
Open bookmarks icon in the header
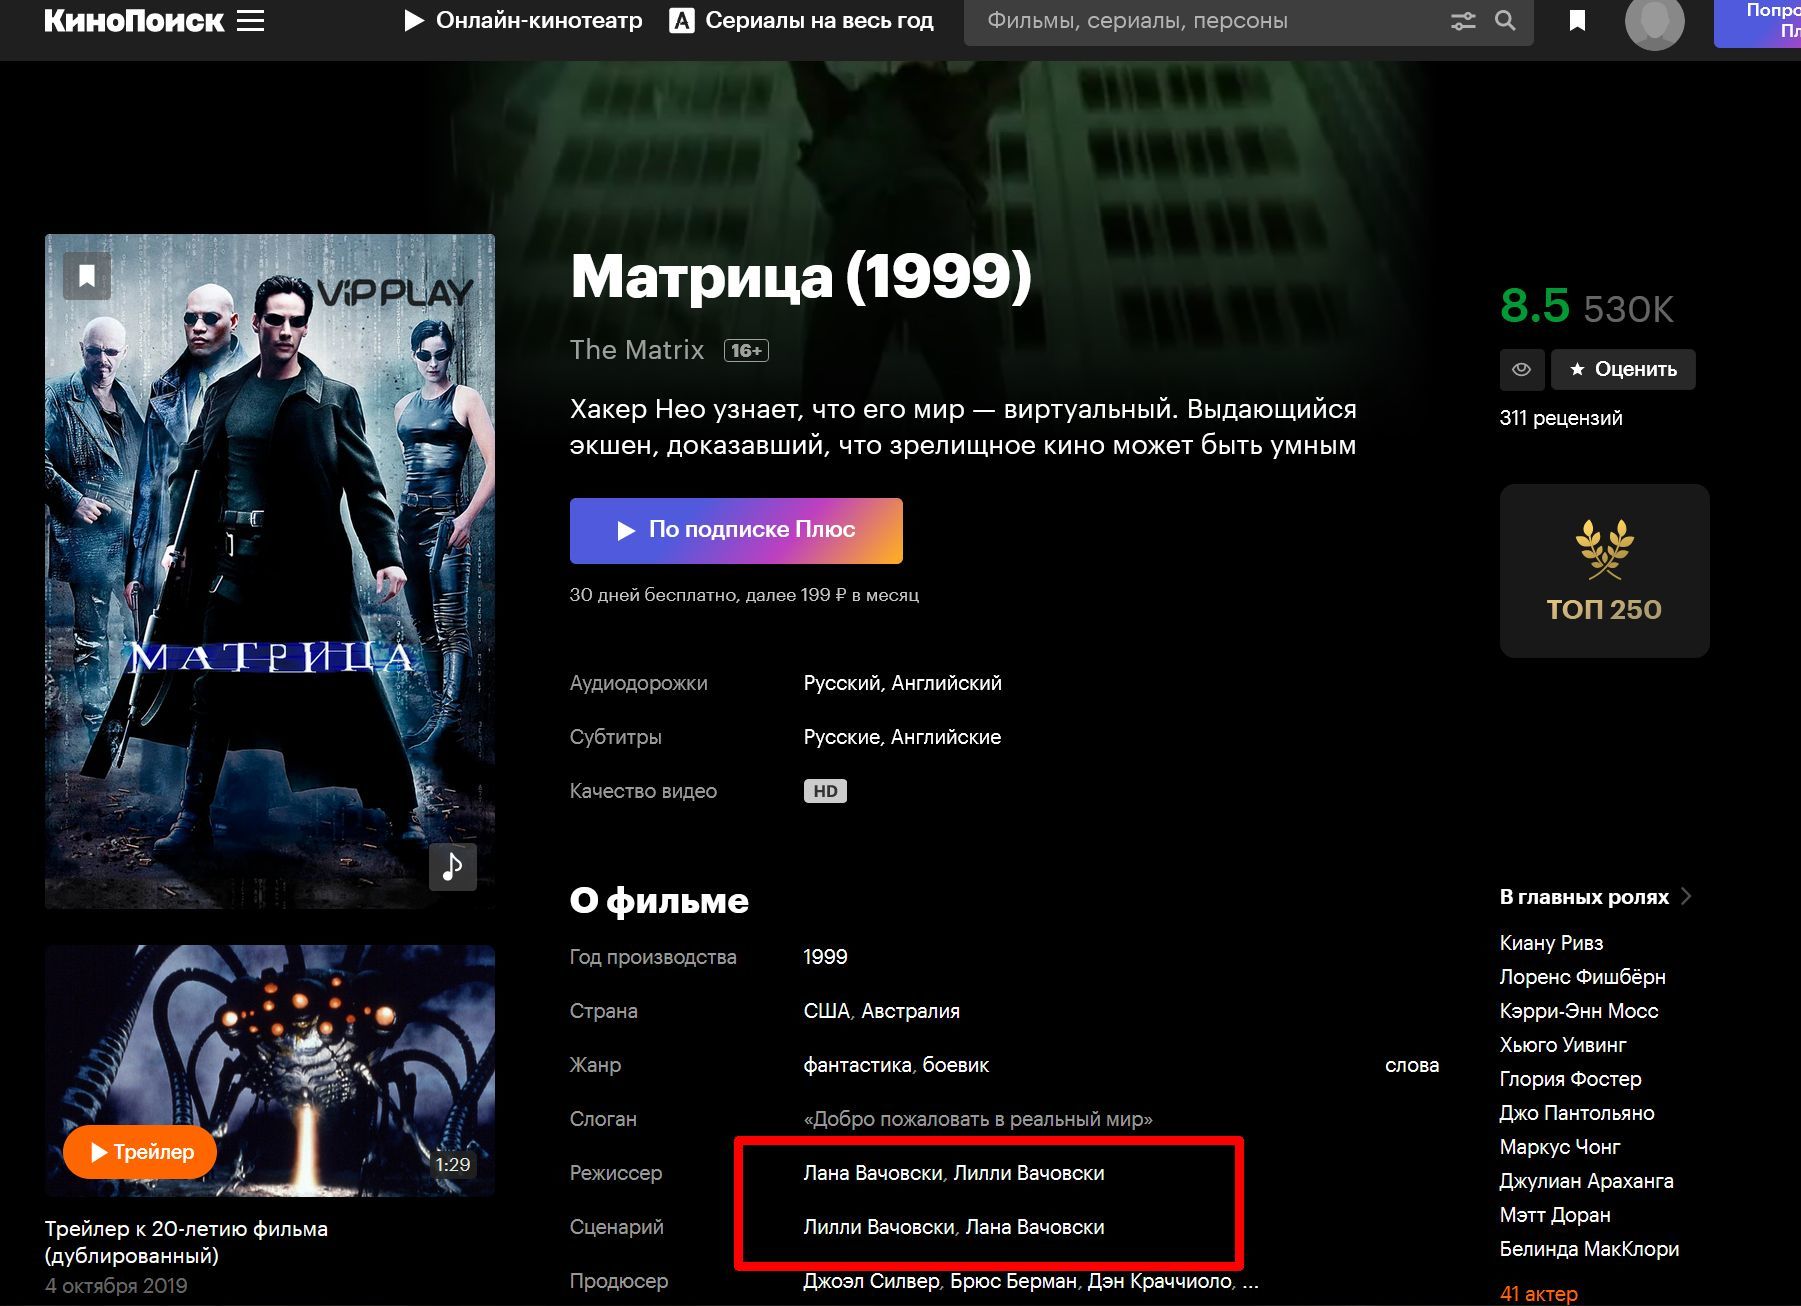[x=1577, y=21]
